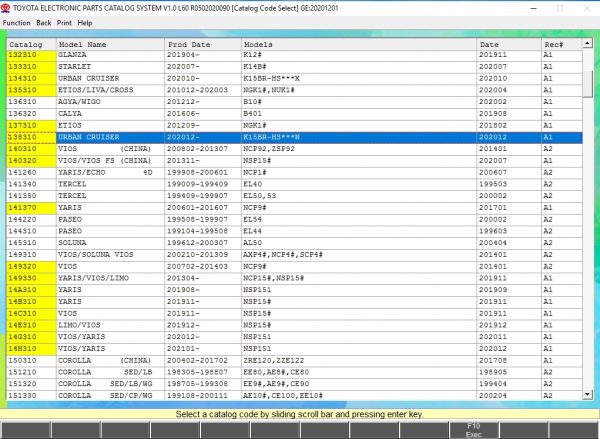The image size is (600, 439).
Task: Open the Help menu
Action: tap(85, 23)
